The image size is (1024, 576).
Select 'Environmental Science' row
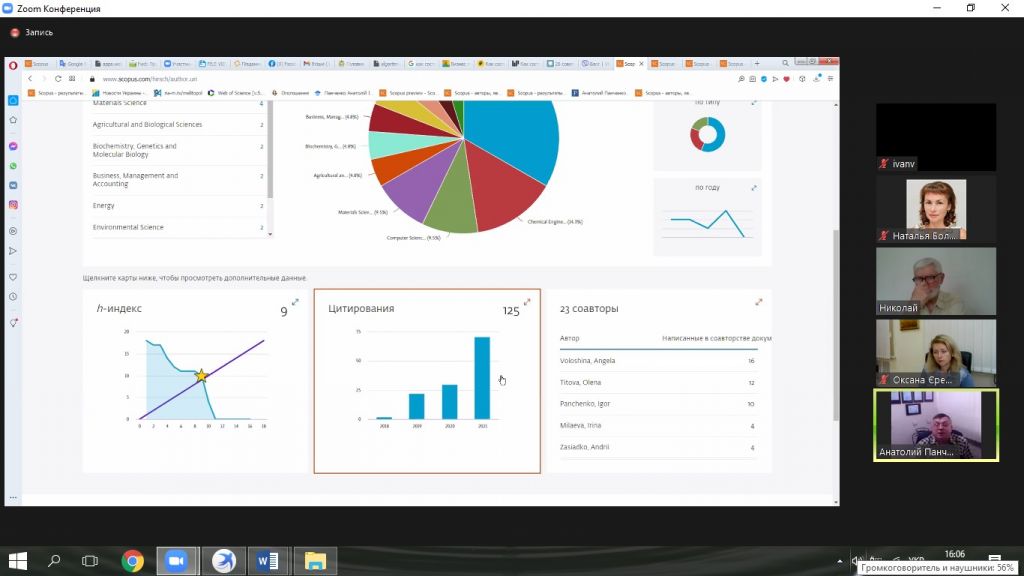pos(178,227)
